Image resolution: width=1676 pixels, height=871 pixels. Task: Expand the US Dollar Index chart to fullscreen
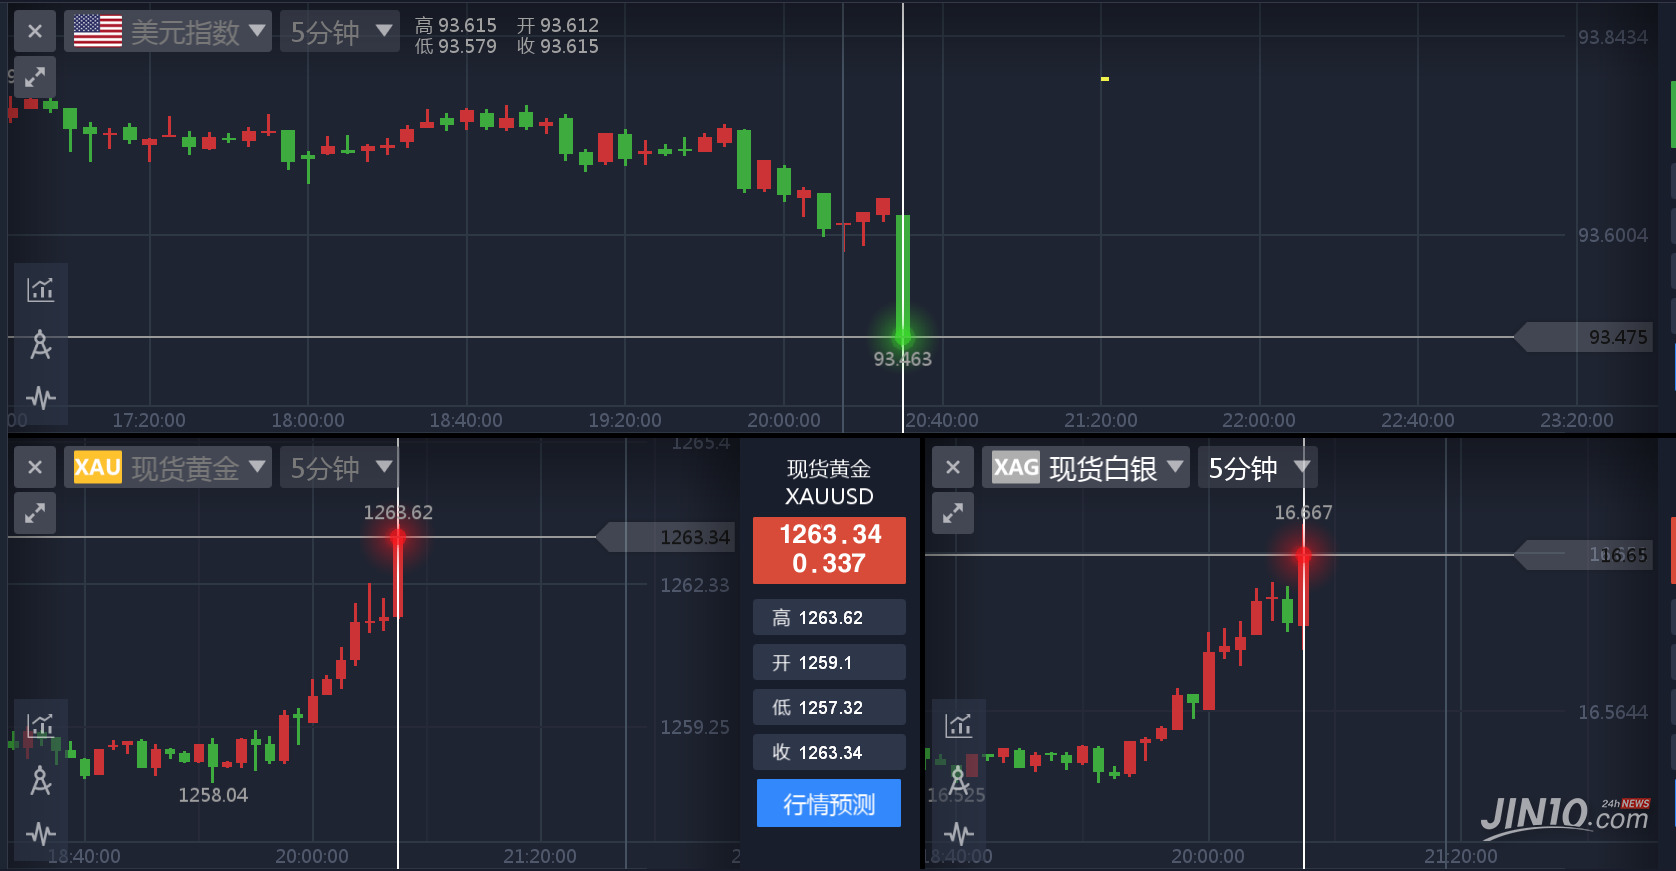pyautogui.click(x=35, y=77)
